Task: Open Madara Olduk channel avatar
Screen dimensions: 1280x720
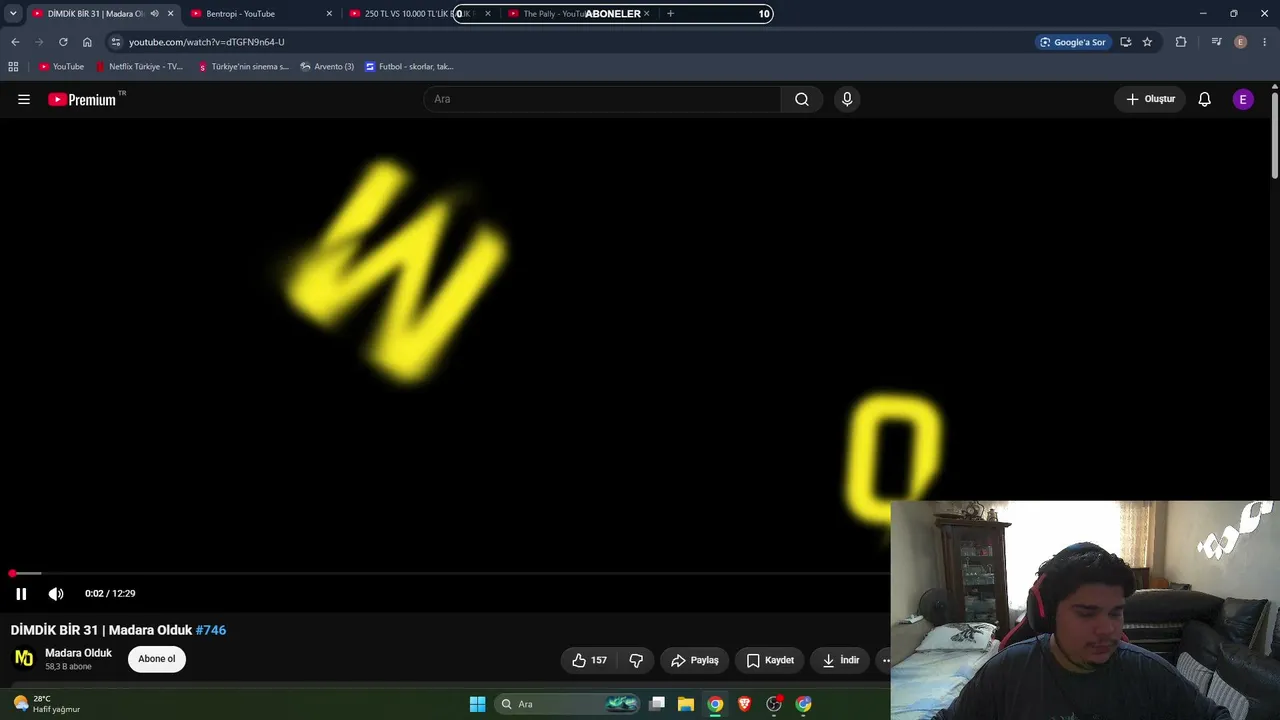Action: click(24, 658)
